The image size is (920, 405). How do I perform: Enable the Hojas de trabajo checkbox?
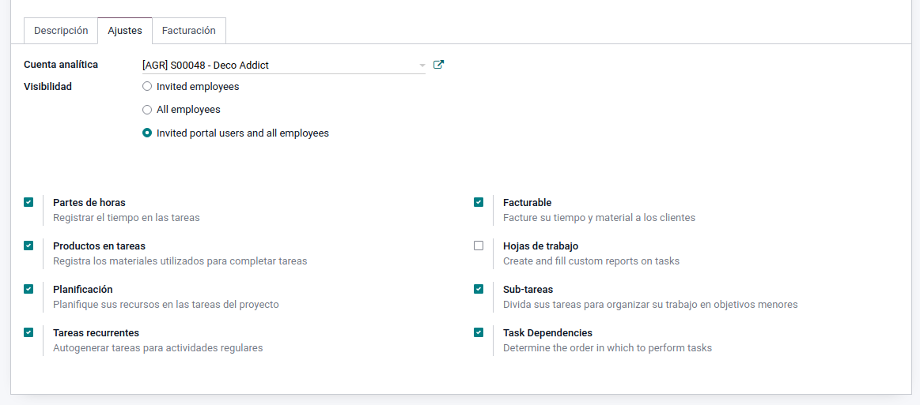tap(479, 246)
